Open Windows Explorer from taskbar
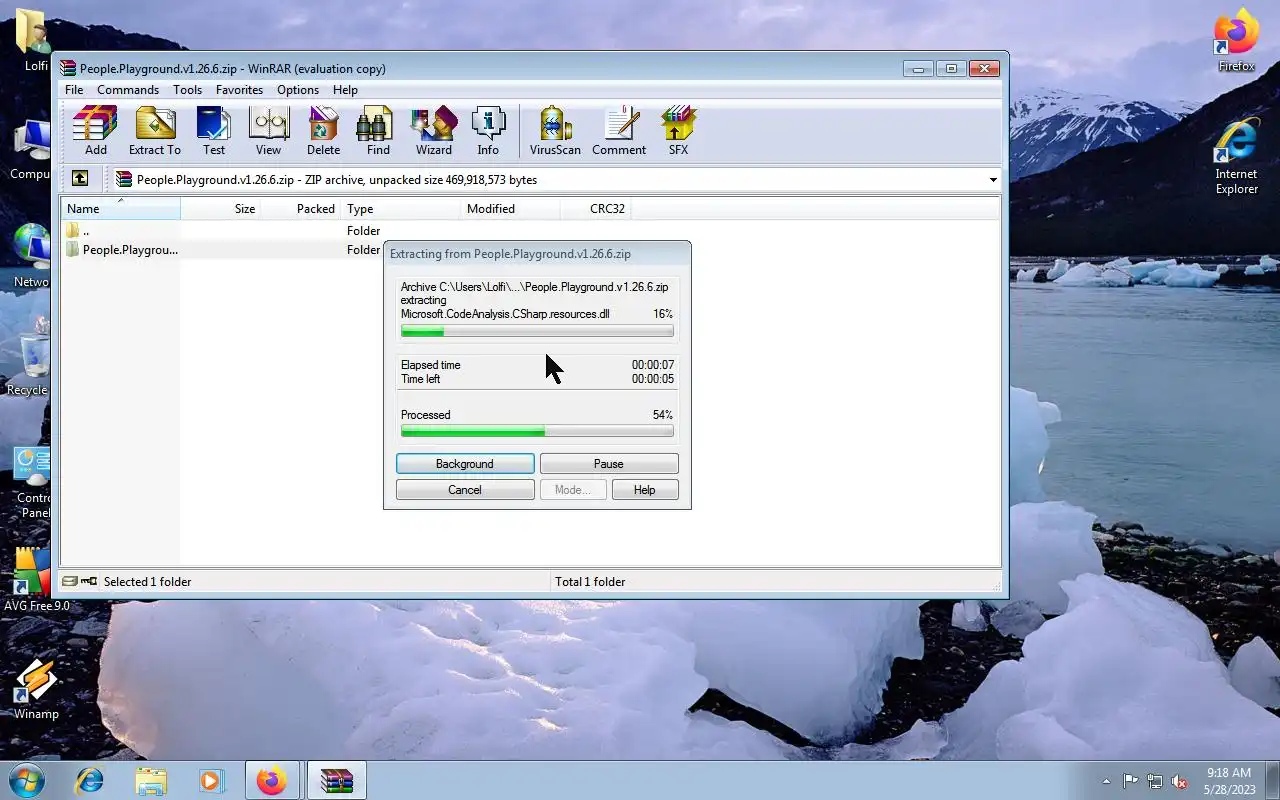The height and width of the screenshot is (800, 1280). coord(151,780)
